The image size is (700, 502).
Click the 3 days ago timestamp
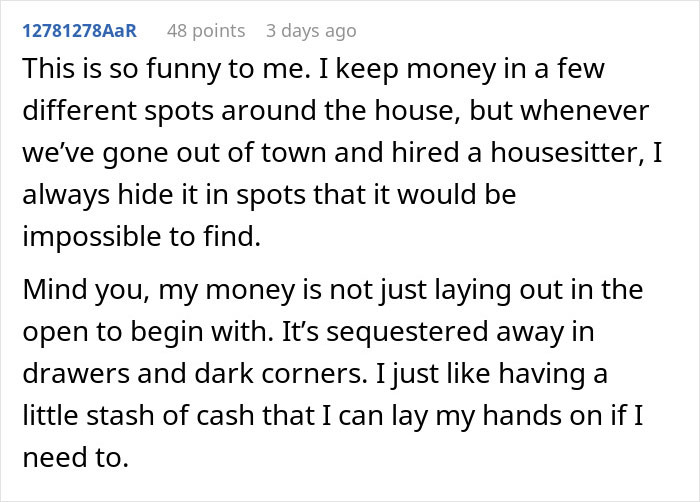click(x=311, y=31)
